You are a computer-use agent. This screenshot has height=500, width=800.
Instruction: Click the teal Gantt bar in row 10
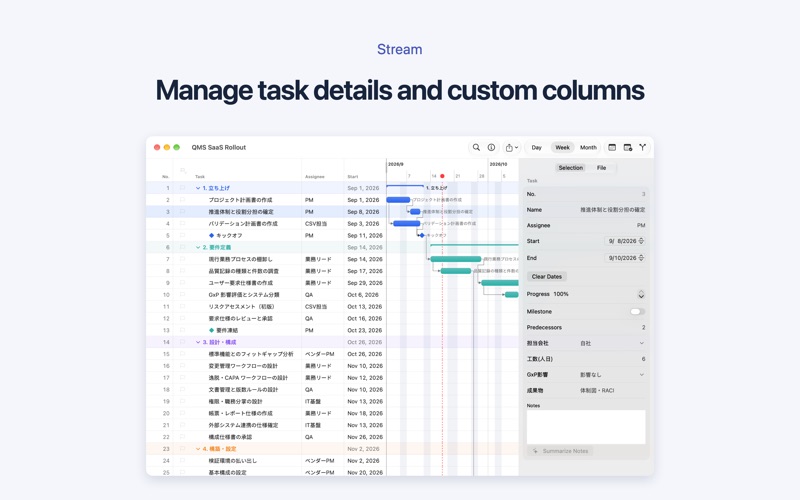(512, 295)
